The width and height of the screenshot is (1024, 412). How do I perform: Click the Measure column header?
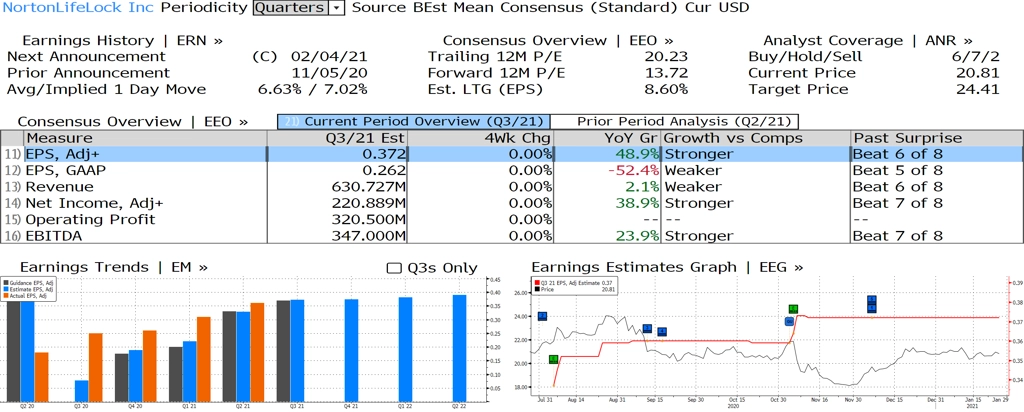(145, 138)
